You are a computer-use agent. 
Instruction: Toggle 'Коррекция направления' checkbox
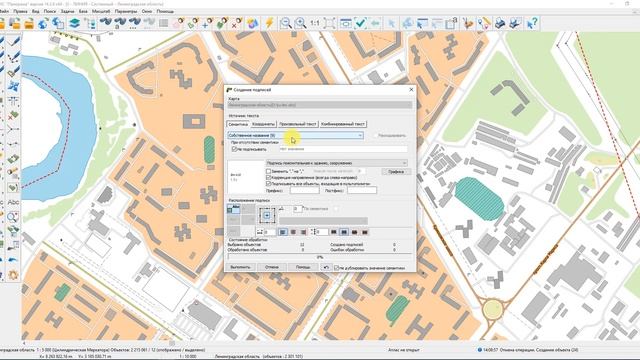(268, 178)
